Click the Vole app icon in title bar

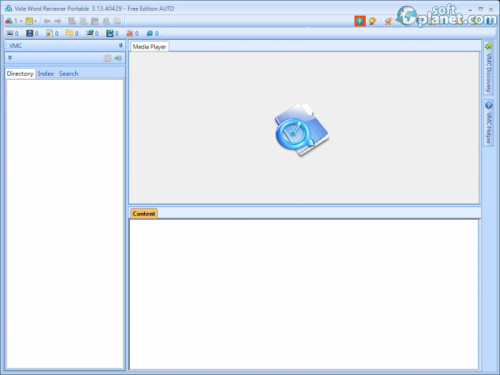click(9, 9)
